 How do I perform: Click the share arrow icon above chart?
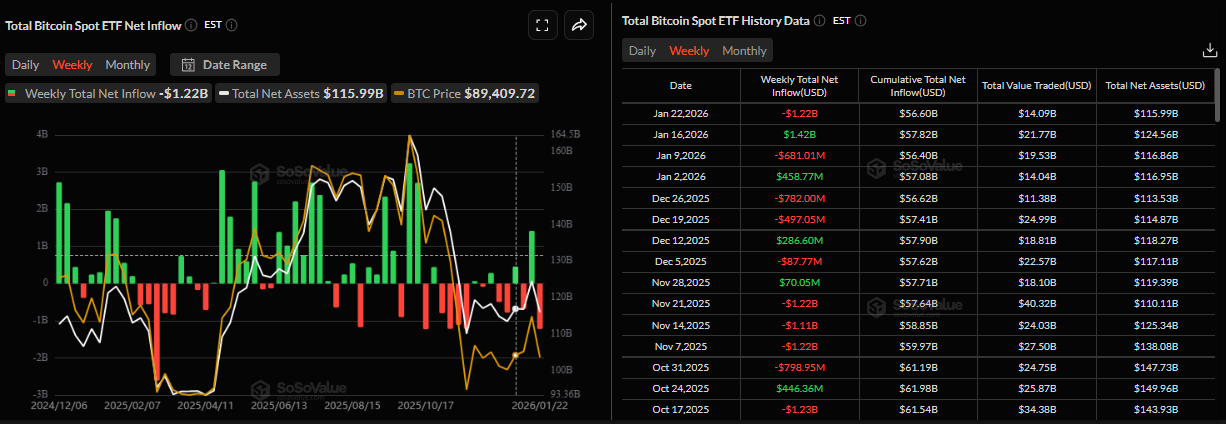[x=579, y=26]
